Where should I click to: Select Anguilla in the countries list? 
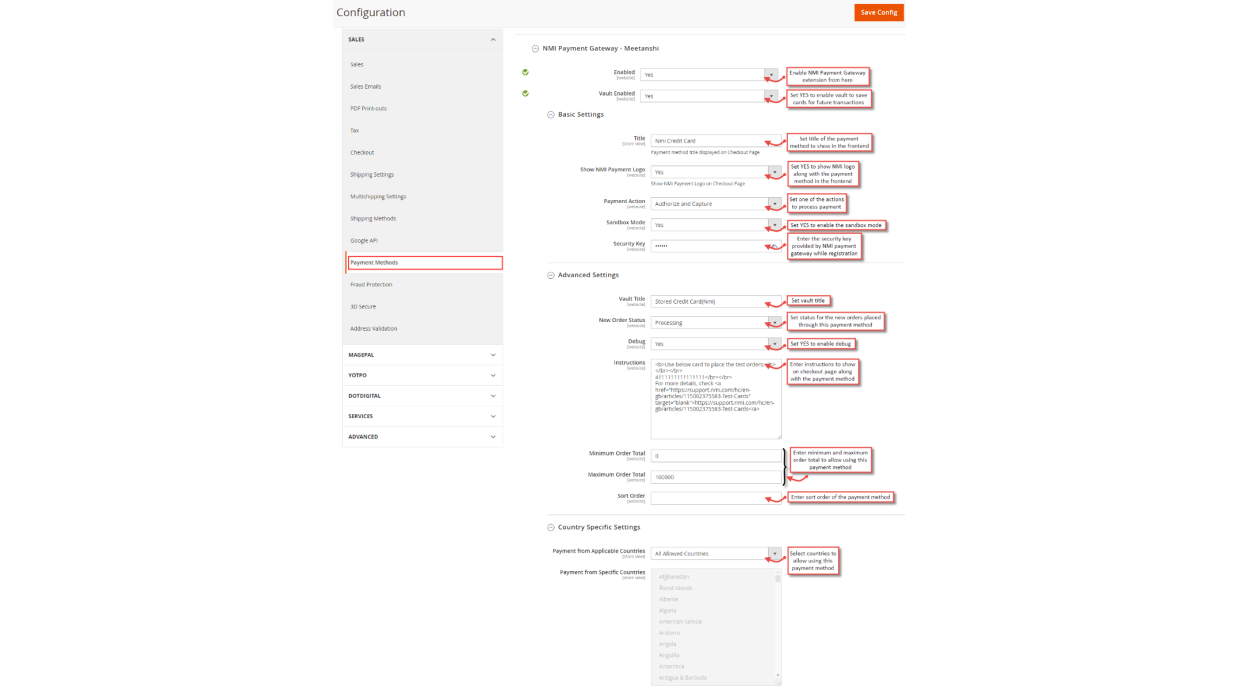pyautogui.click(x=669, y=656)
